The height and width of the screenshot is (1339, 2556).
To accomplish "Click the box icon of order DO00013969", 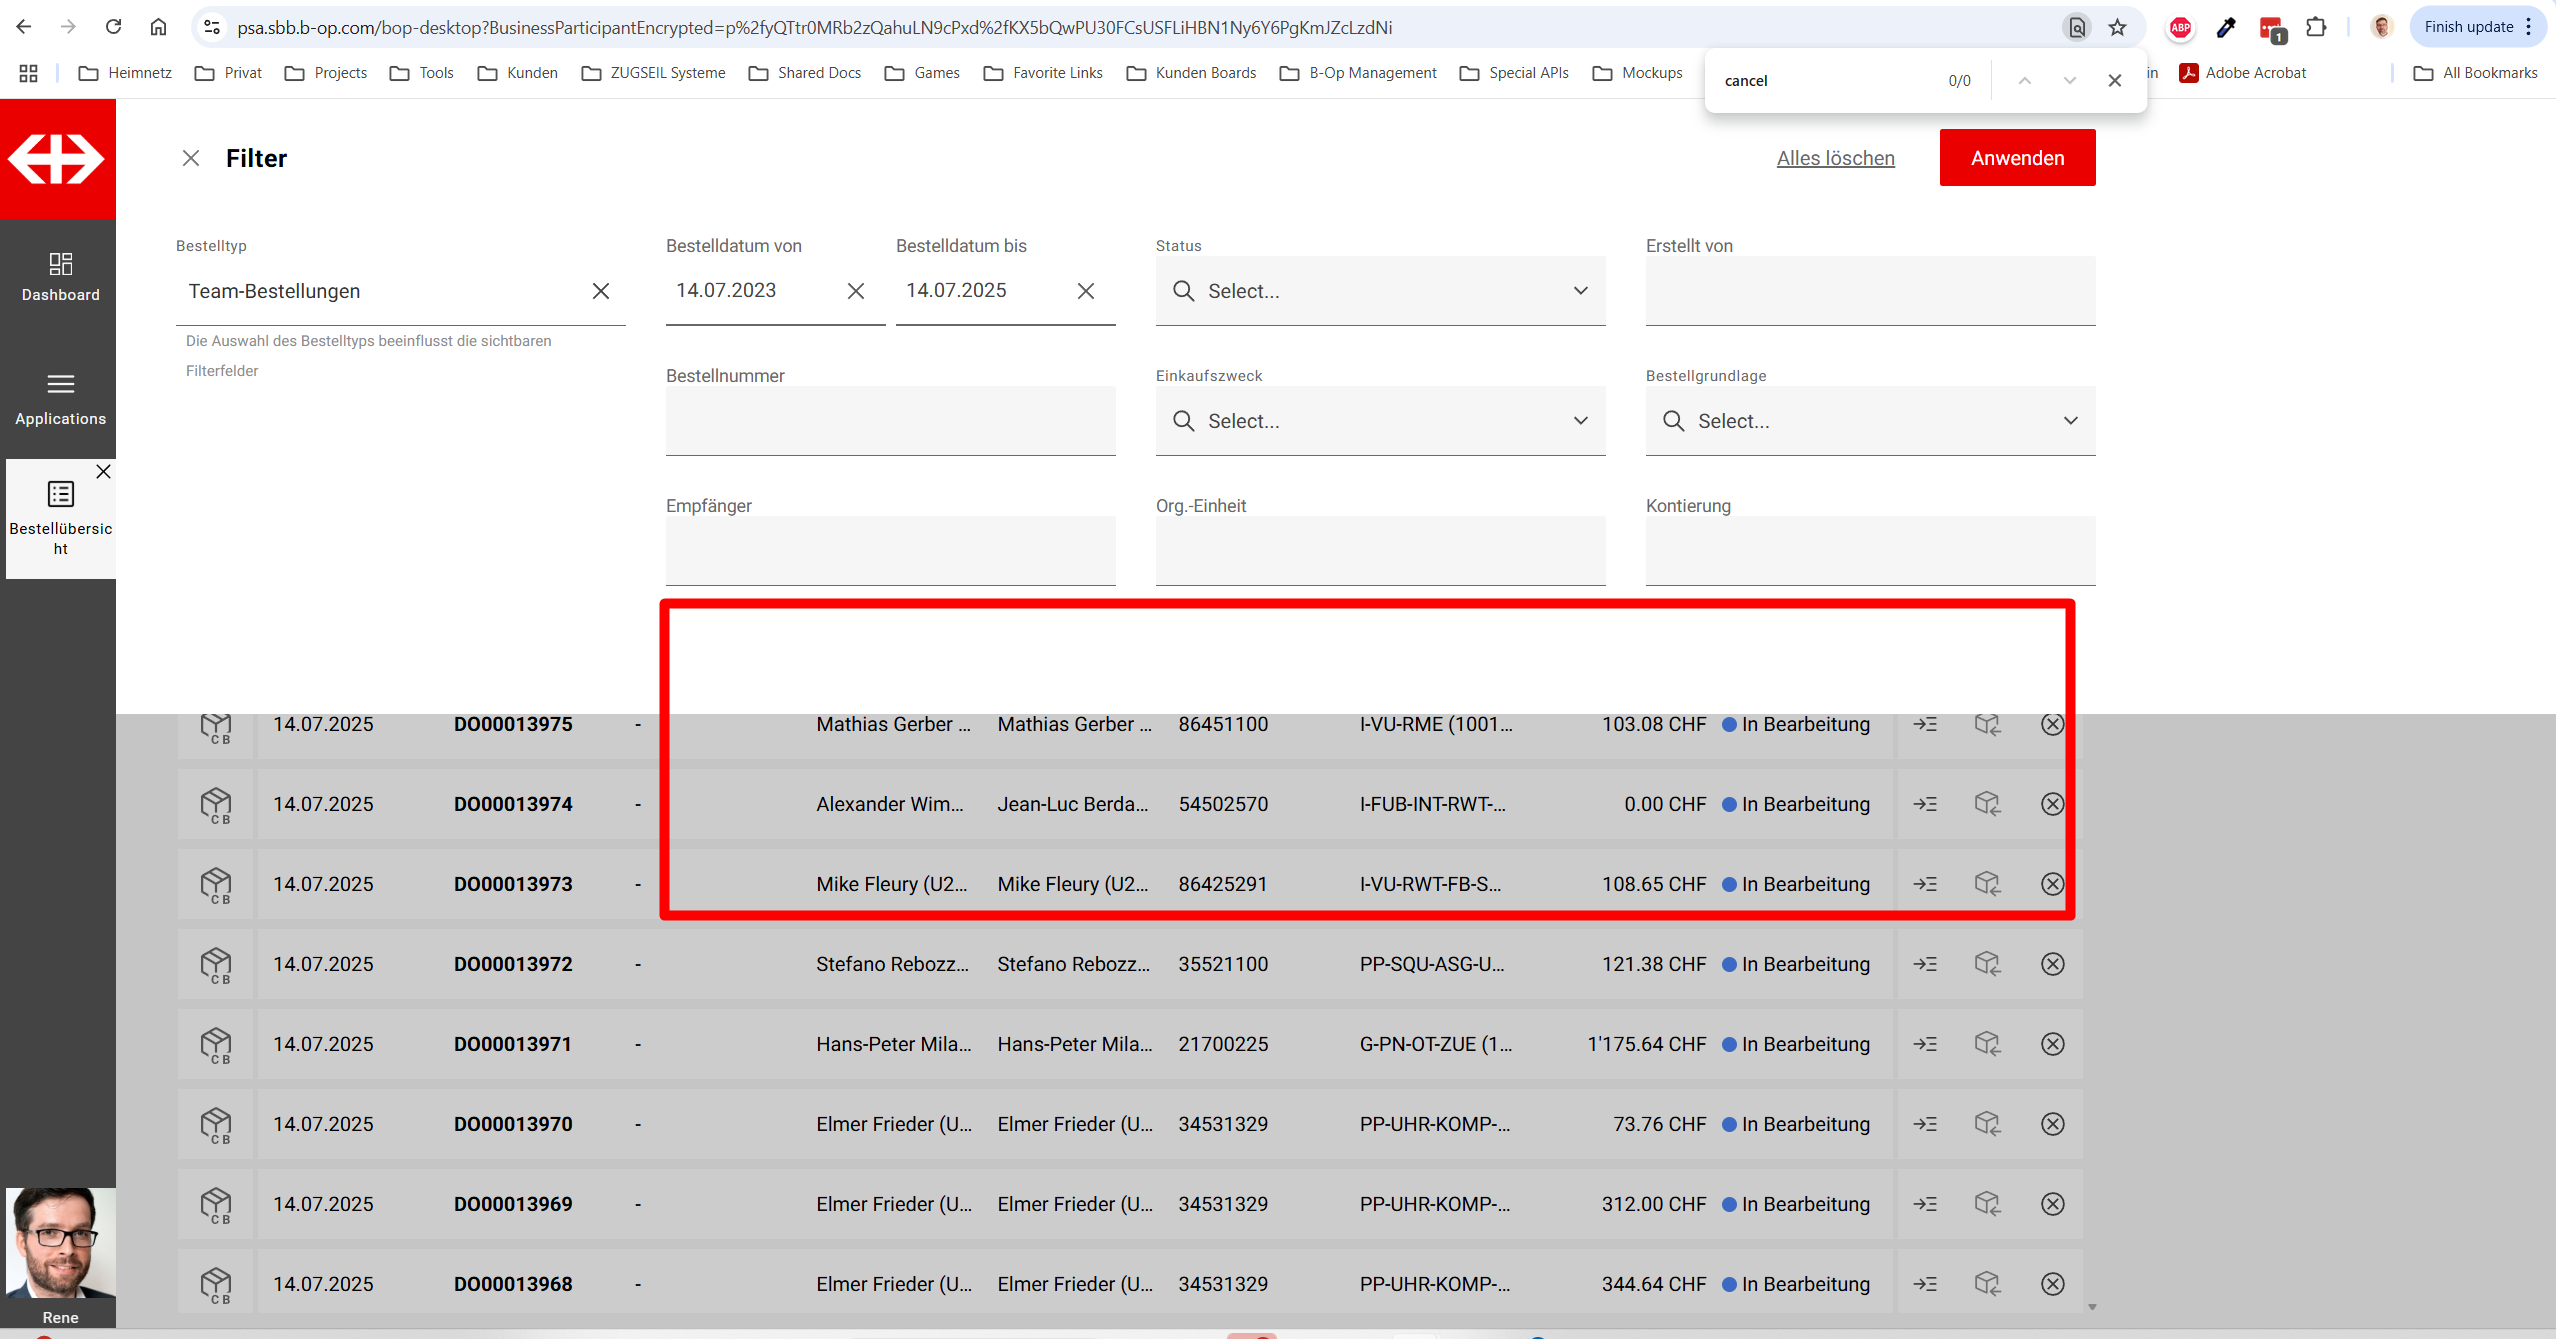I will pyautogui.click(x=216, y=1204).
